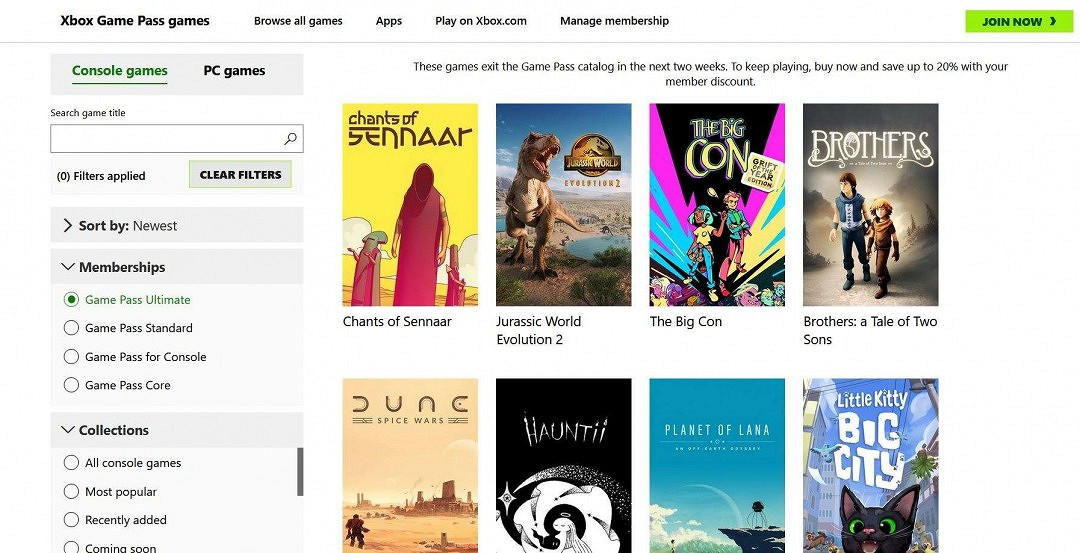The width and height of the screenshot is (1080, 553).
Task: Open Browse all games in the navigation
Action: (298, 21)
